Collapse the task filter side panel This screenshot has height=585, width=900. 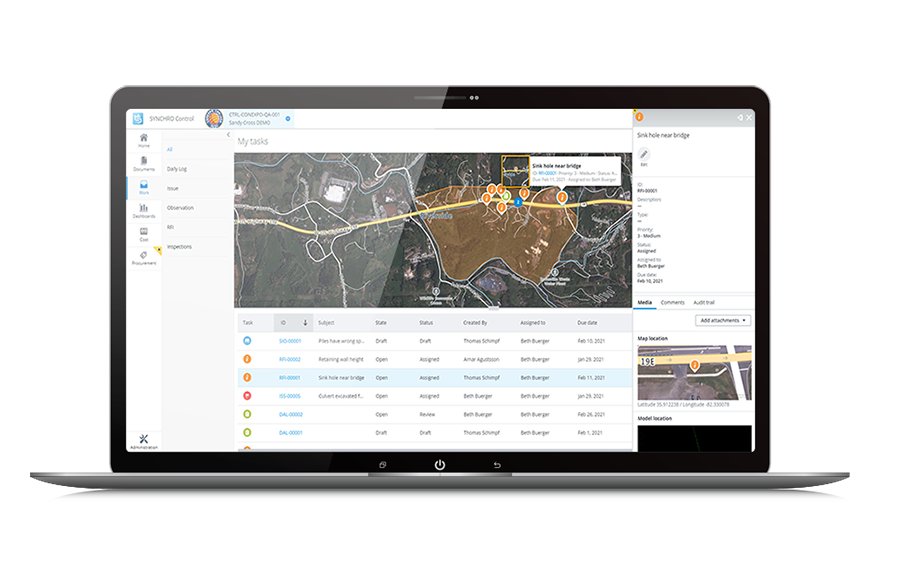pos(228,134)
